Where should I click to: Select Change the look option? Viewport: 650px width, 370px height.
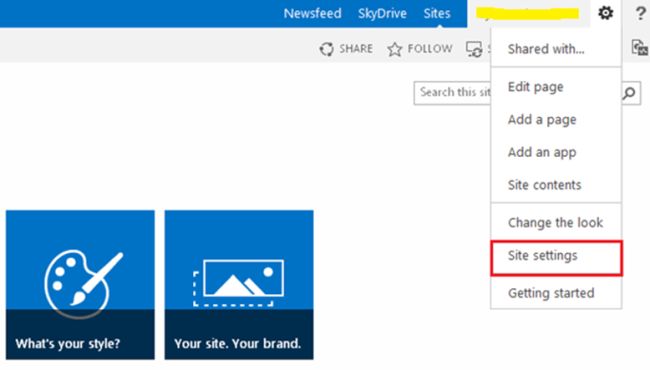556,222
